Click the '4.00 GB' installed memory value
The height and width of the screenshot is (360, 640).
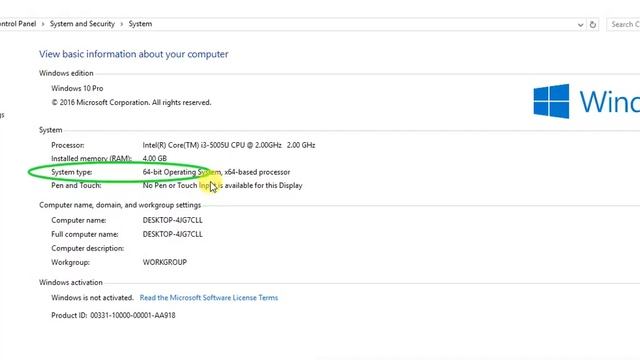154,158
